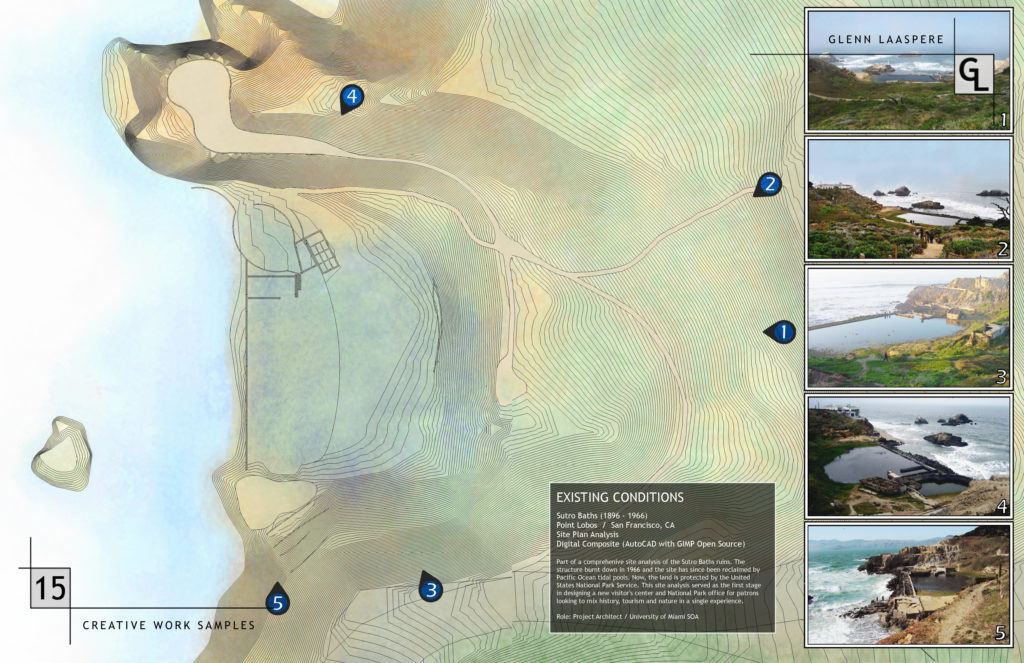The width and height of the screenshot is (1024, 663).
Task: Select the blue map marker numbered 2
Action: [769, 184]
